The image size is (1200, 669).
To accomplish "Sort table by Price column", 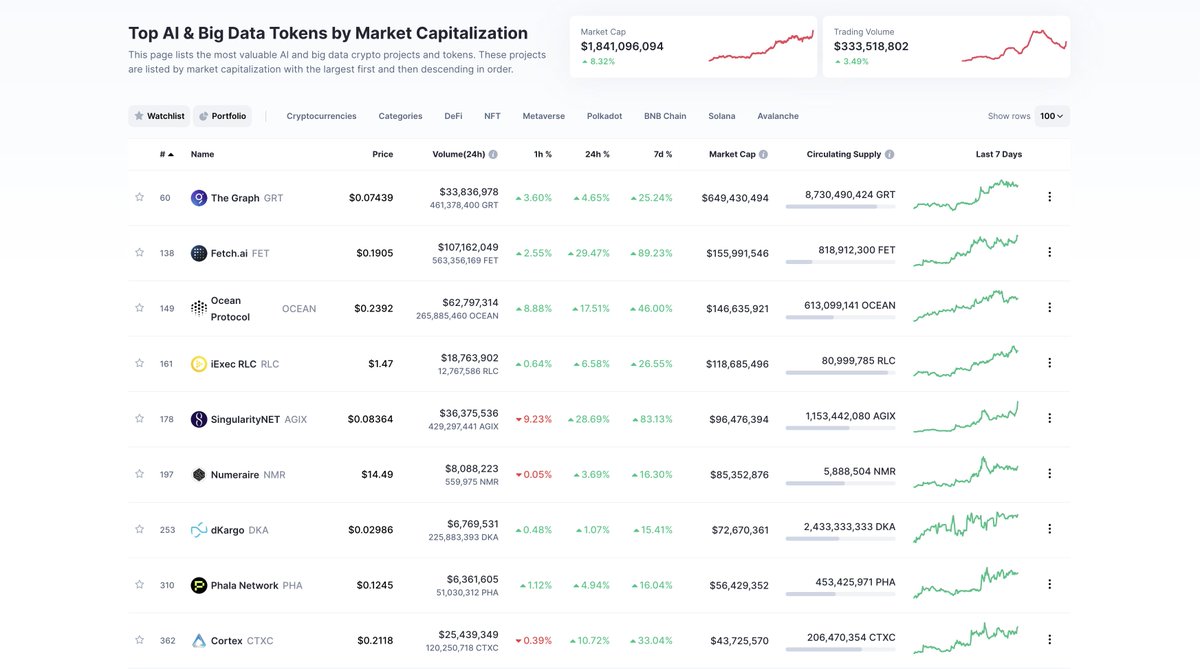I will (x=382, y=155).
